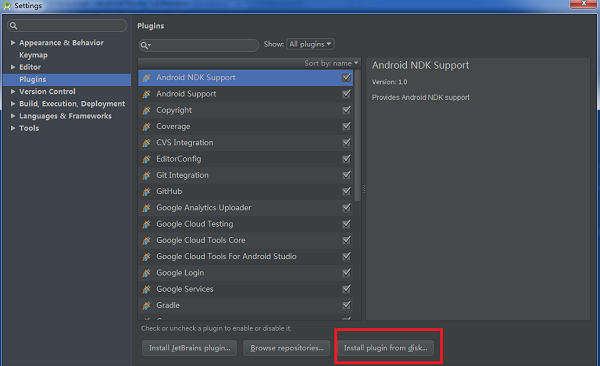Click Install JetBrains plugin button
600x366 pixels.
[189, 348]
